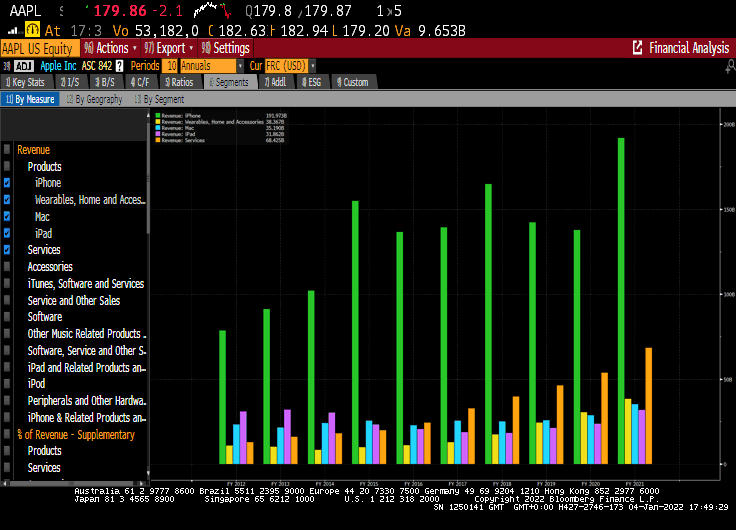Open the Export dropdown menu
The height and width of the screenshot is (530, 736).
click(x=170, y=48)
